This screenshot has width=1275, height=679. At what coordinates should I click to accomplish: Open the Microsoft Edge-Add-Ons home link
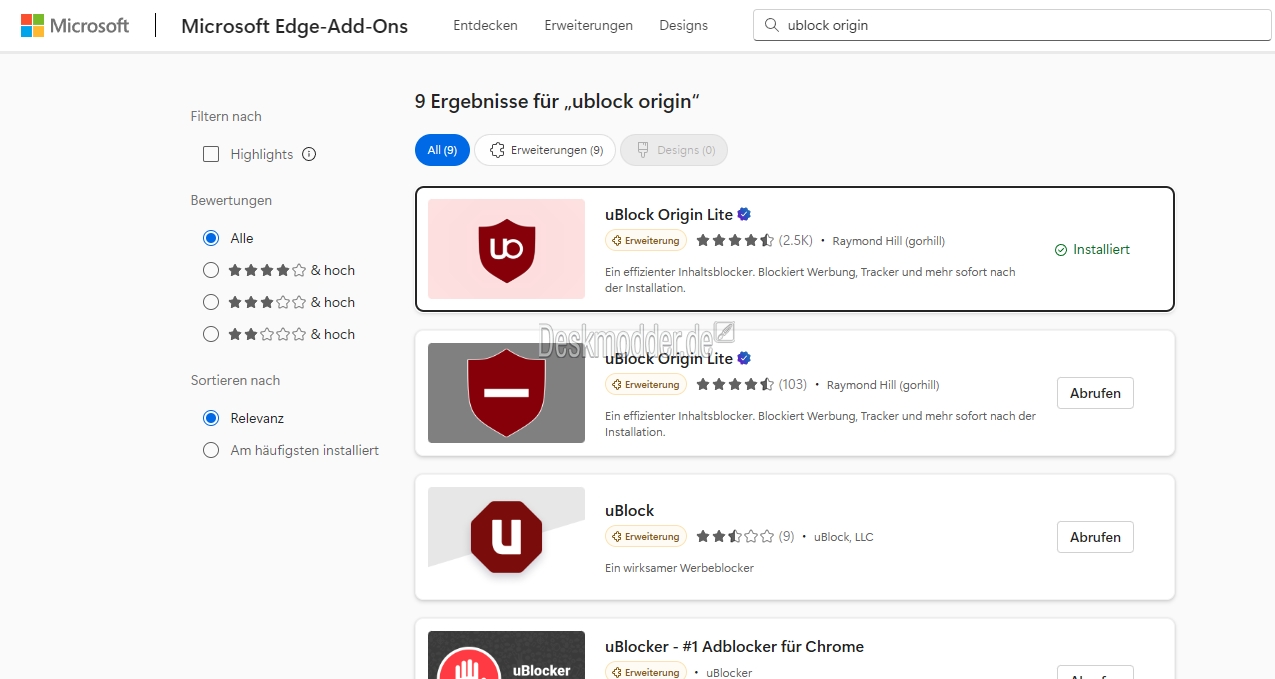(294, 26)
